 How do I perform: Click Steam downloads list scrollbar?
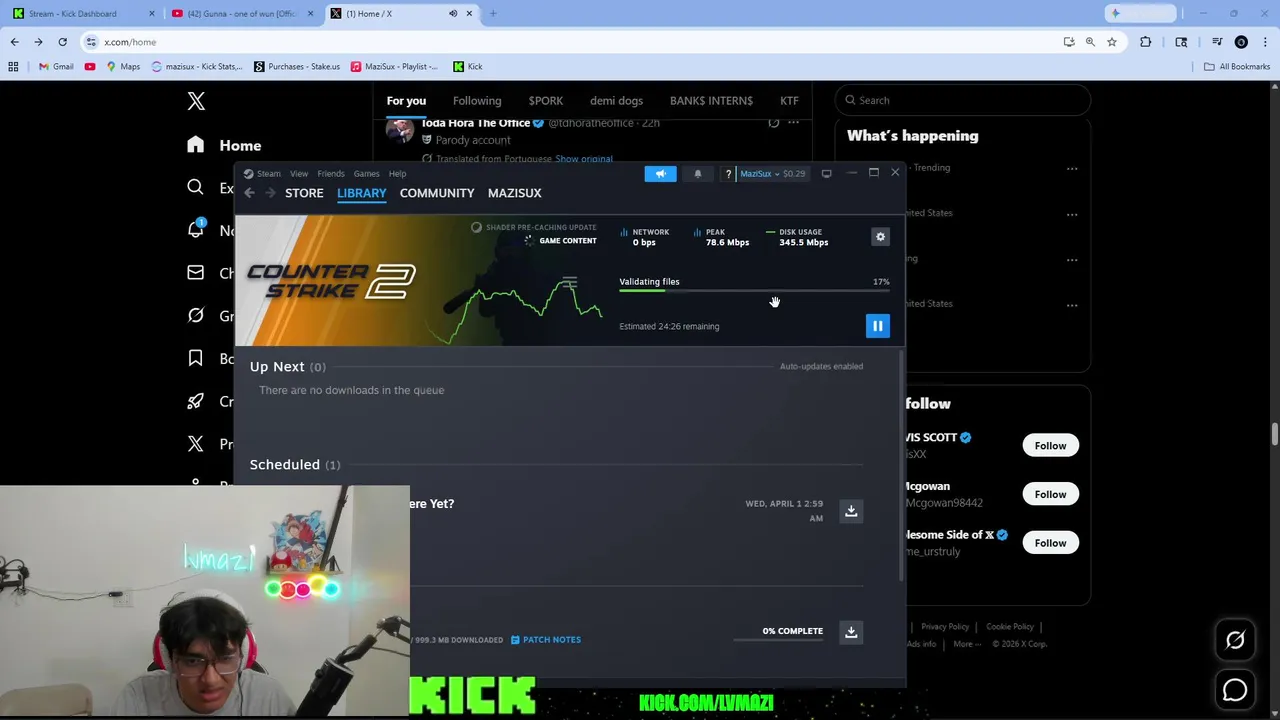point(901,465)
